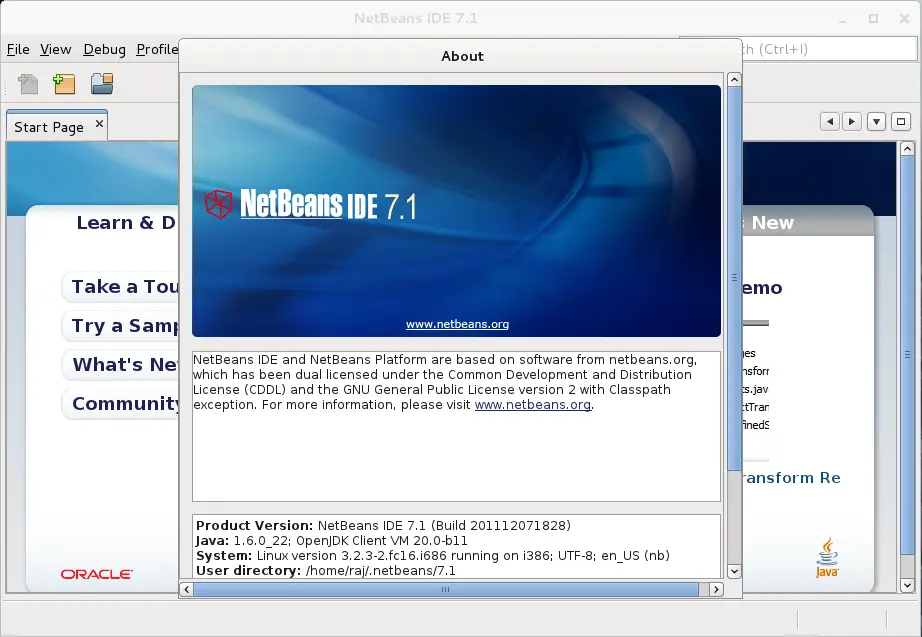Click the About dialog horizontal scrollbar thumb
Screen dimensions: 922x637
[446, 589]
